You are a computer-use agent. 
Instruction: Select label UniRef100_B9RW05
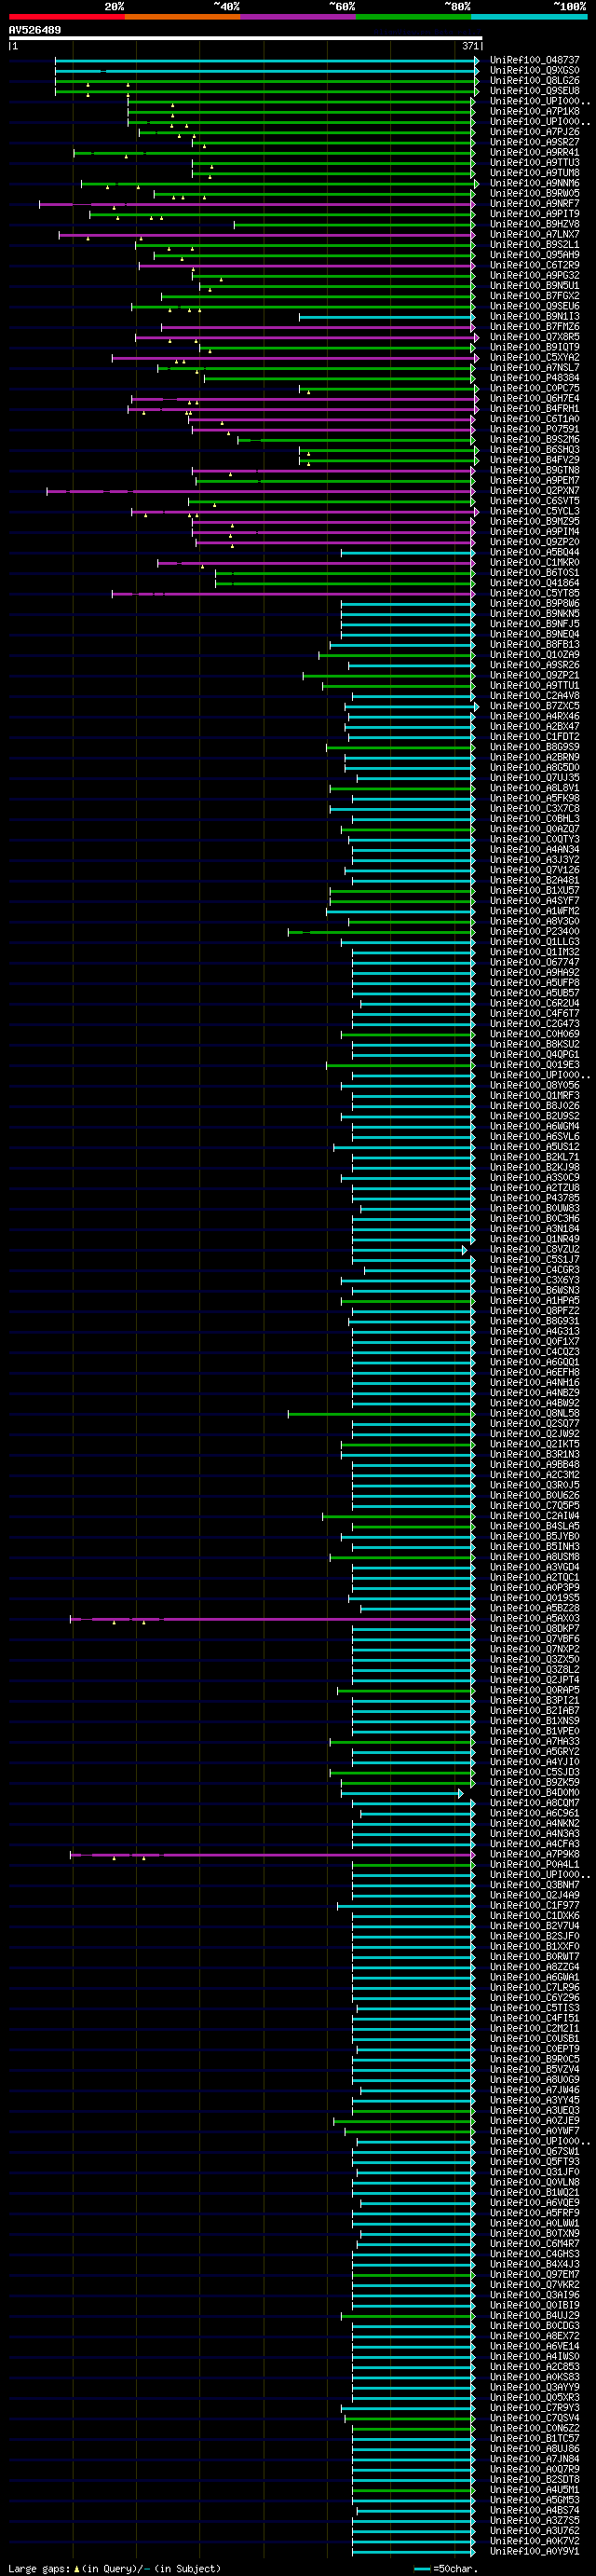click(x=534, y=193)
